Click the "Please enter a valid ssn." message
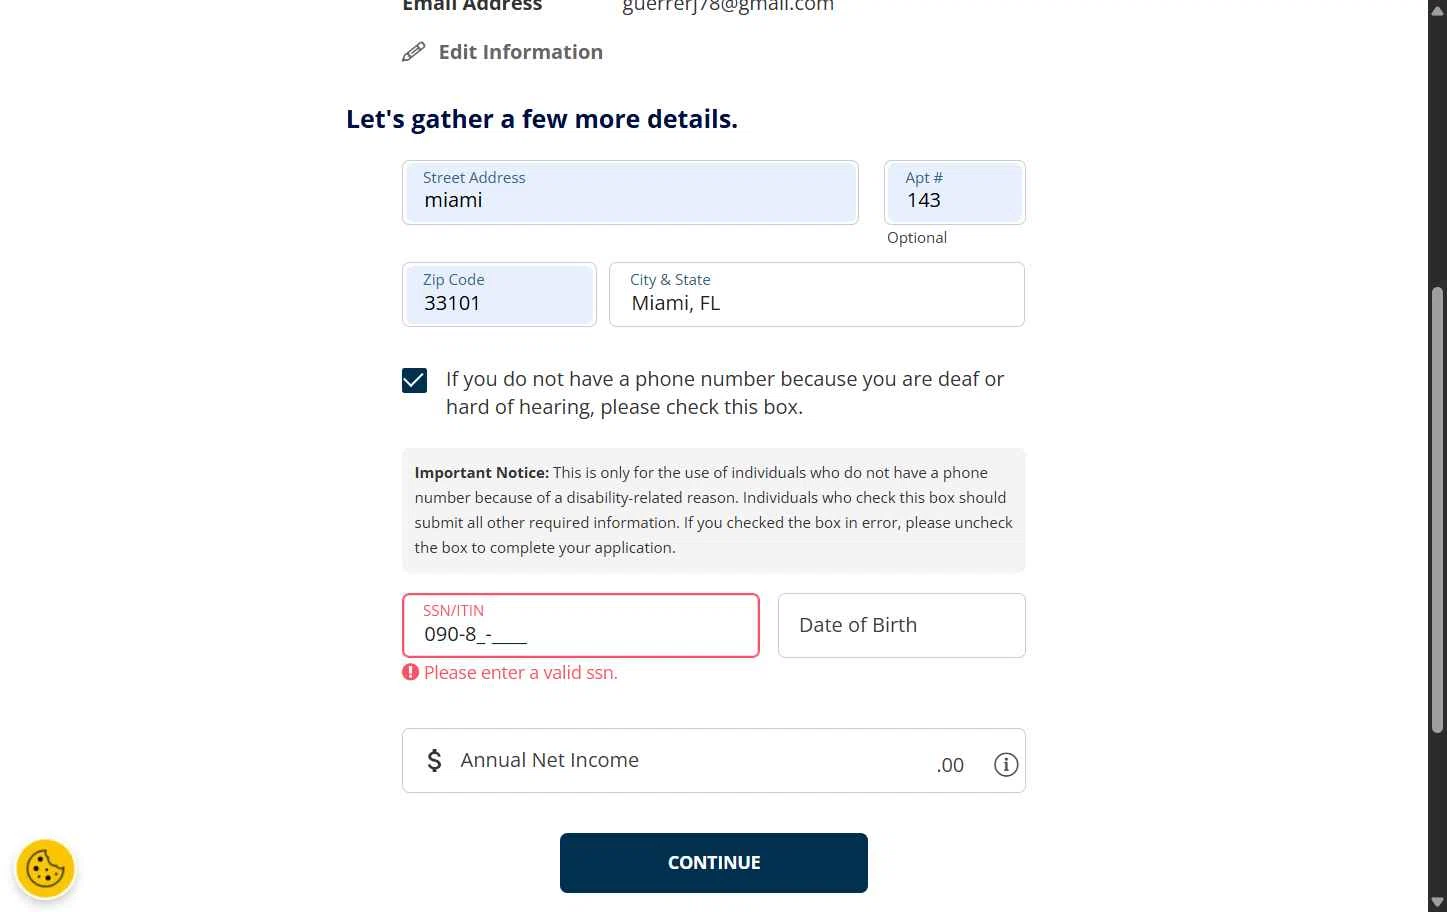This screenshot has width=1447, height=912. (521, 673)
